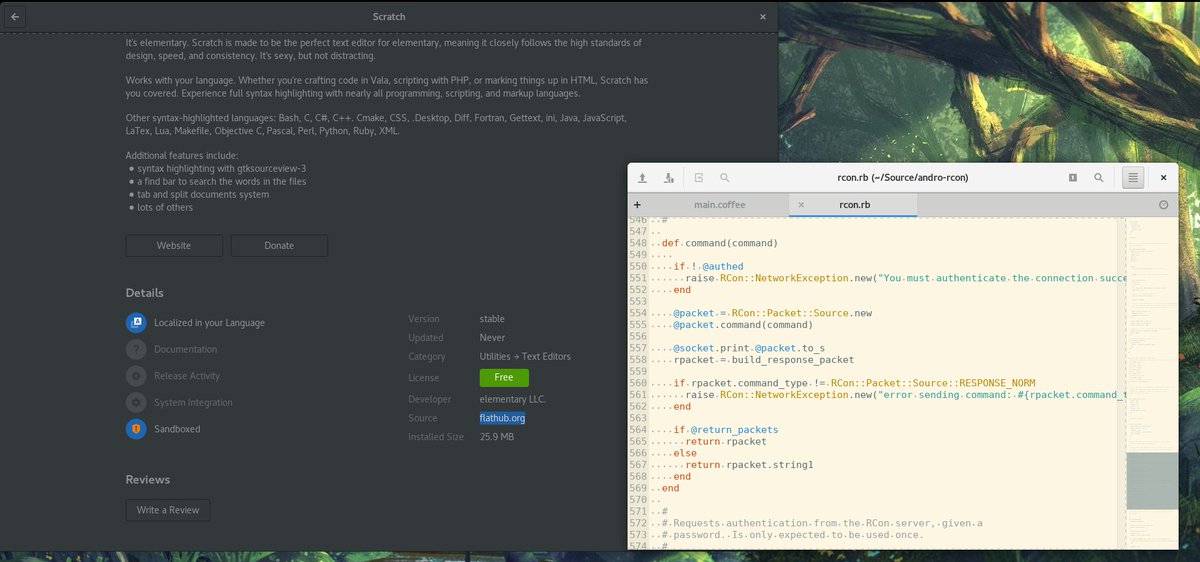Open find with the right magnifier icon
Image resolution: width=1200 pixels, height=562 pixels.
(x=1099, y=177)
